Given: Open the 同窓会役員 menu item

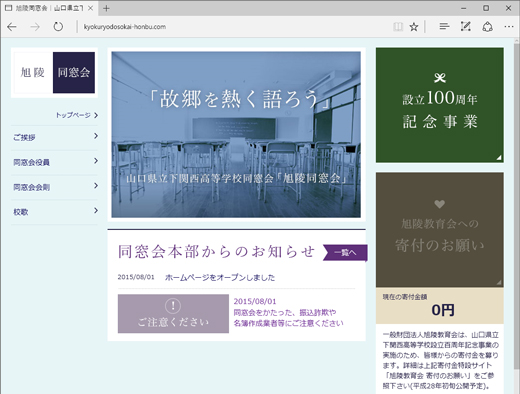Looking at the screenshot, I should tap(54, 162).
